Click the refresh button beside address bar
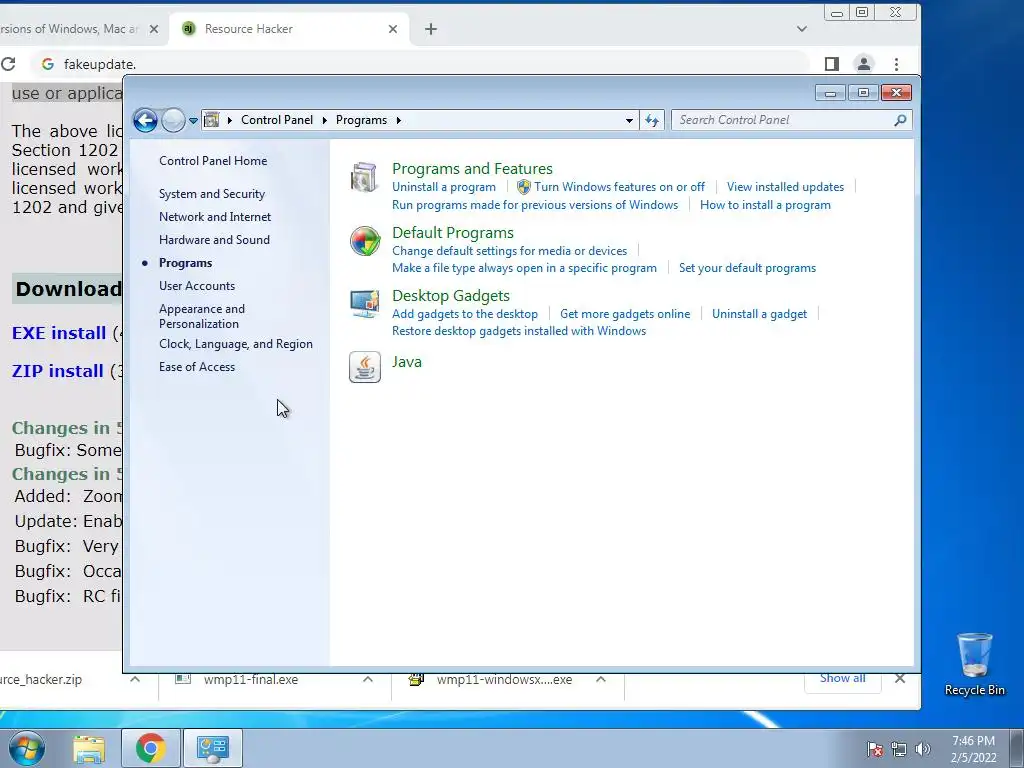Image resolution: width=1024 pixels, height=768 pixels. [652, 120]
